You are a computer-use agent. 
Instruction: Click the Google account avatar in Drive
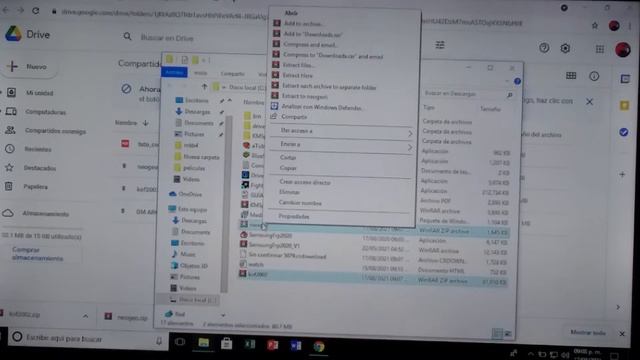623,50
